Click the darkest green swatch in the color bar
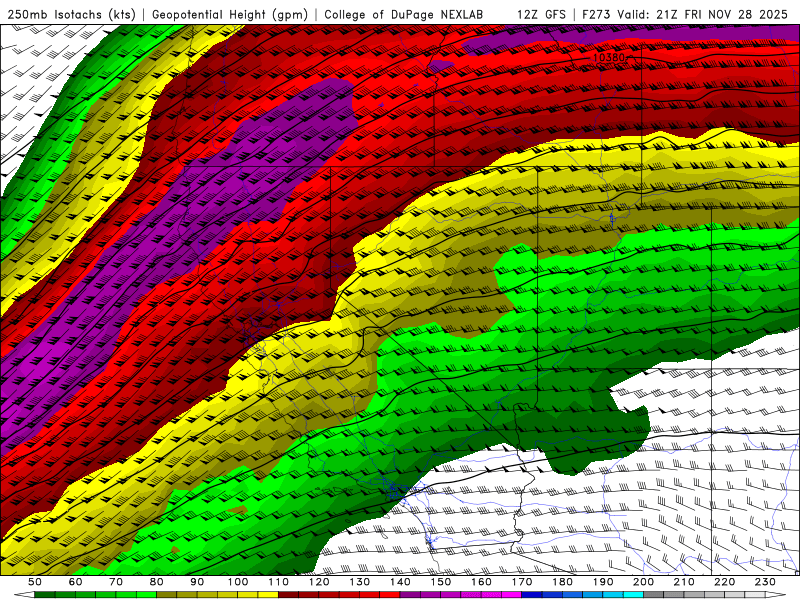The image size is (800, 600). point(45,595)
